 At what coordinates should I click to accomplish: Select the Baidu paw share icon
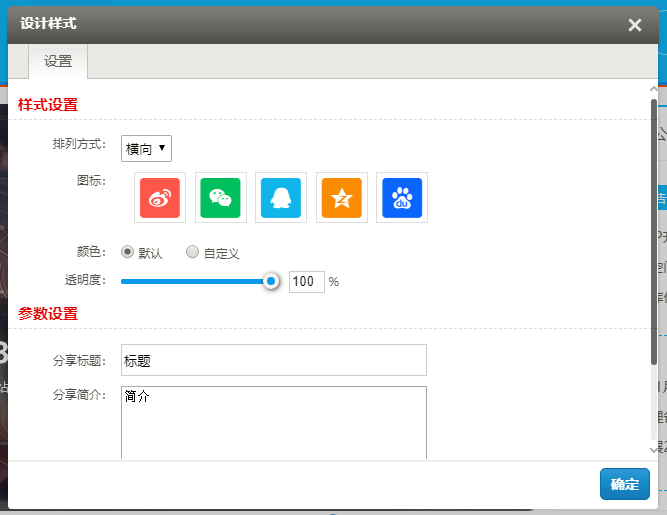pyautogui.click(x=402, y=198)
